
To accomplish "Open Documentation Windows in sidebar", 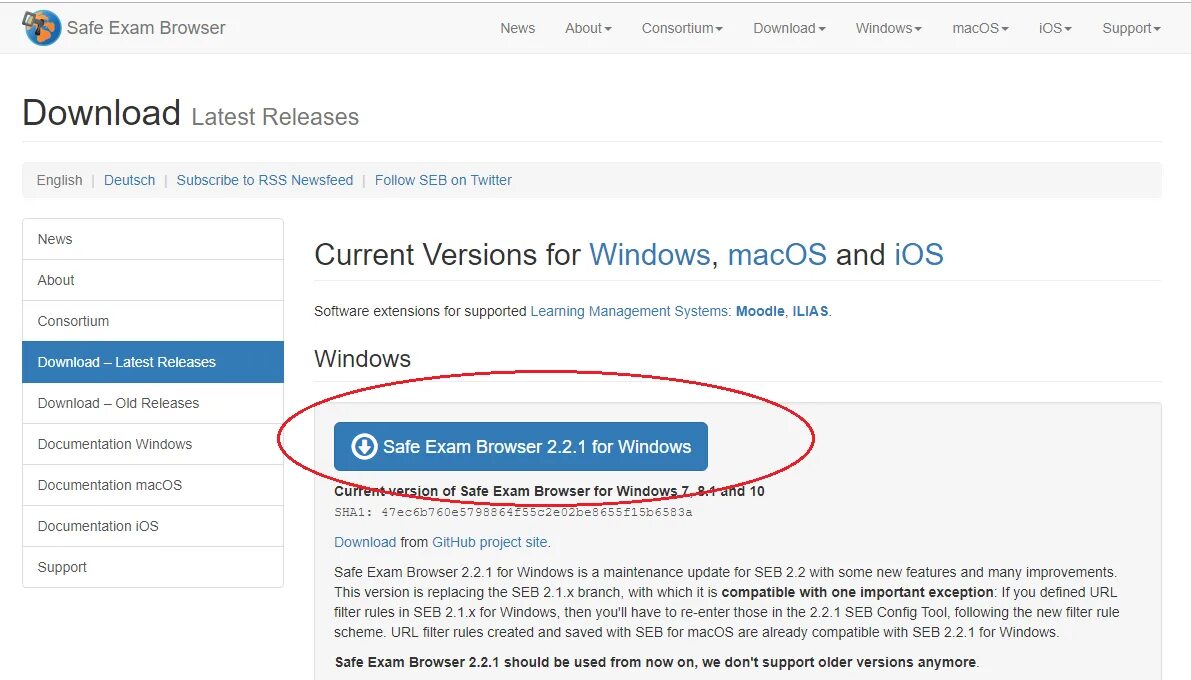I will (153, 444).
